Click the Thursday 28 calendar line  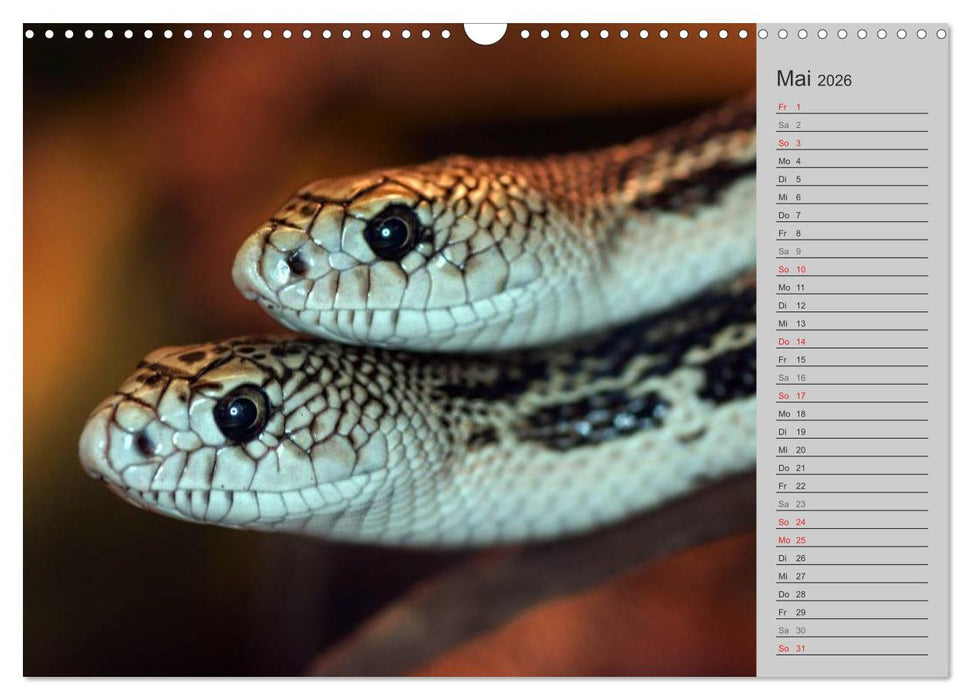tap(851, 594)
